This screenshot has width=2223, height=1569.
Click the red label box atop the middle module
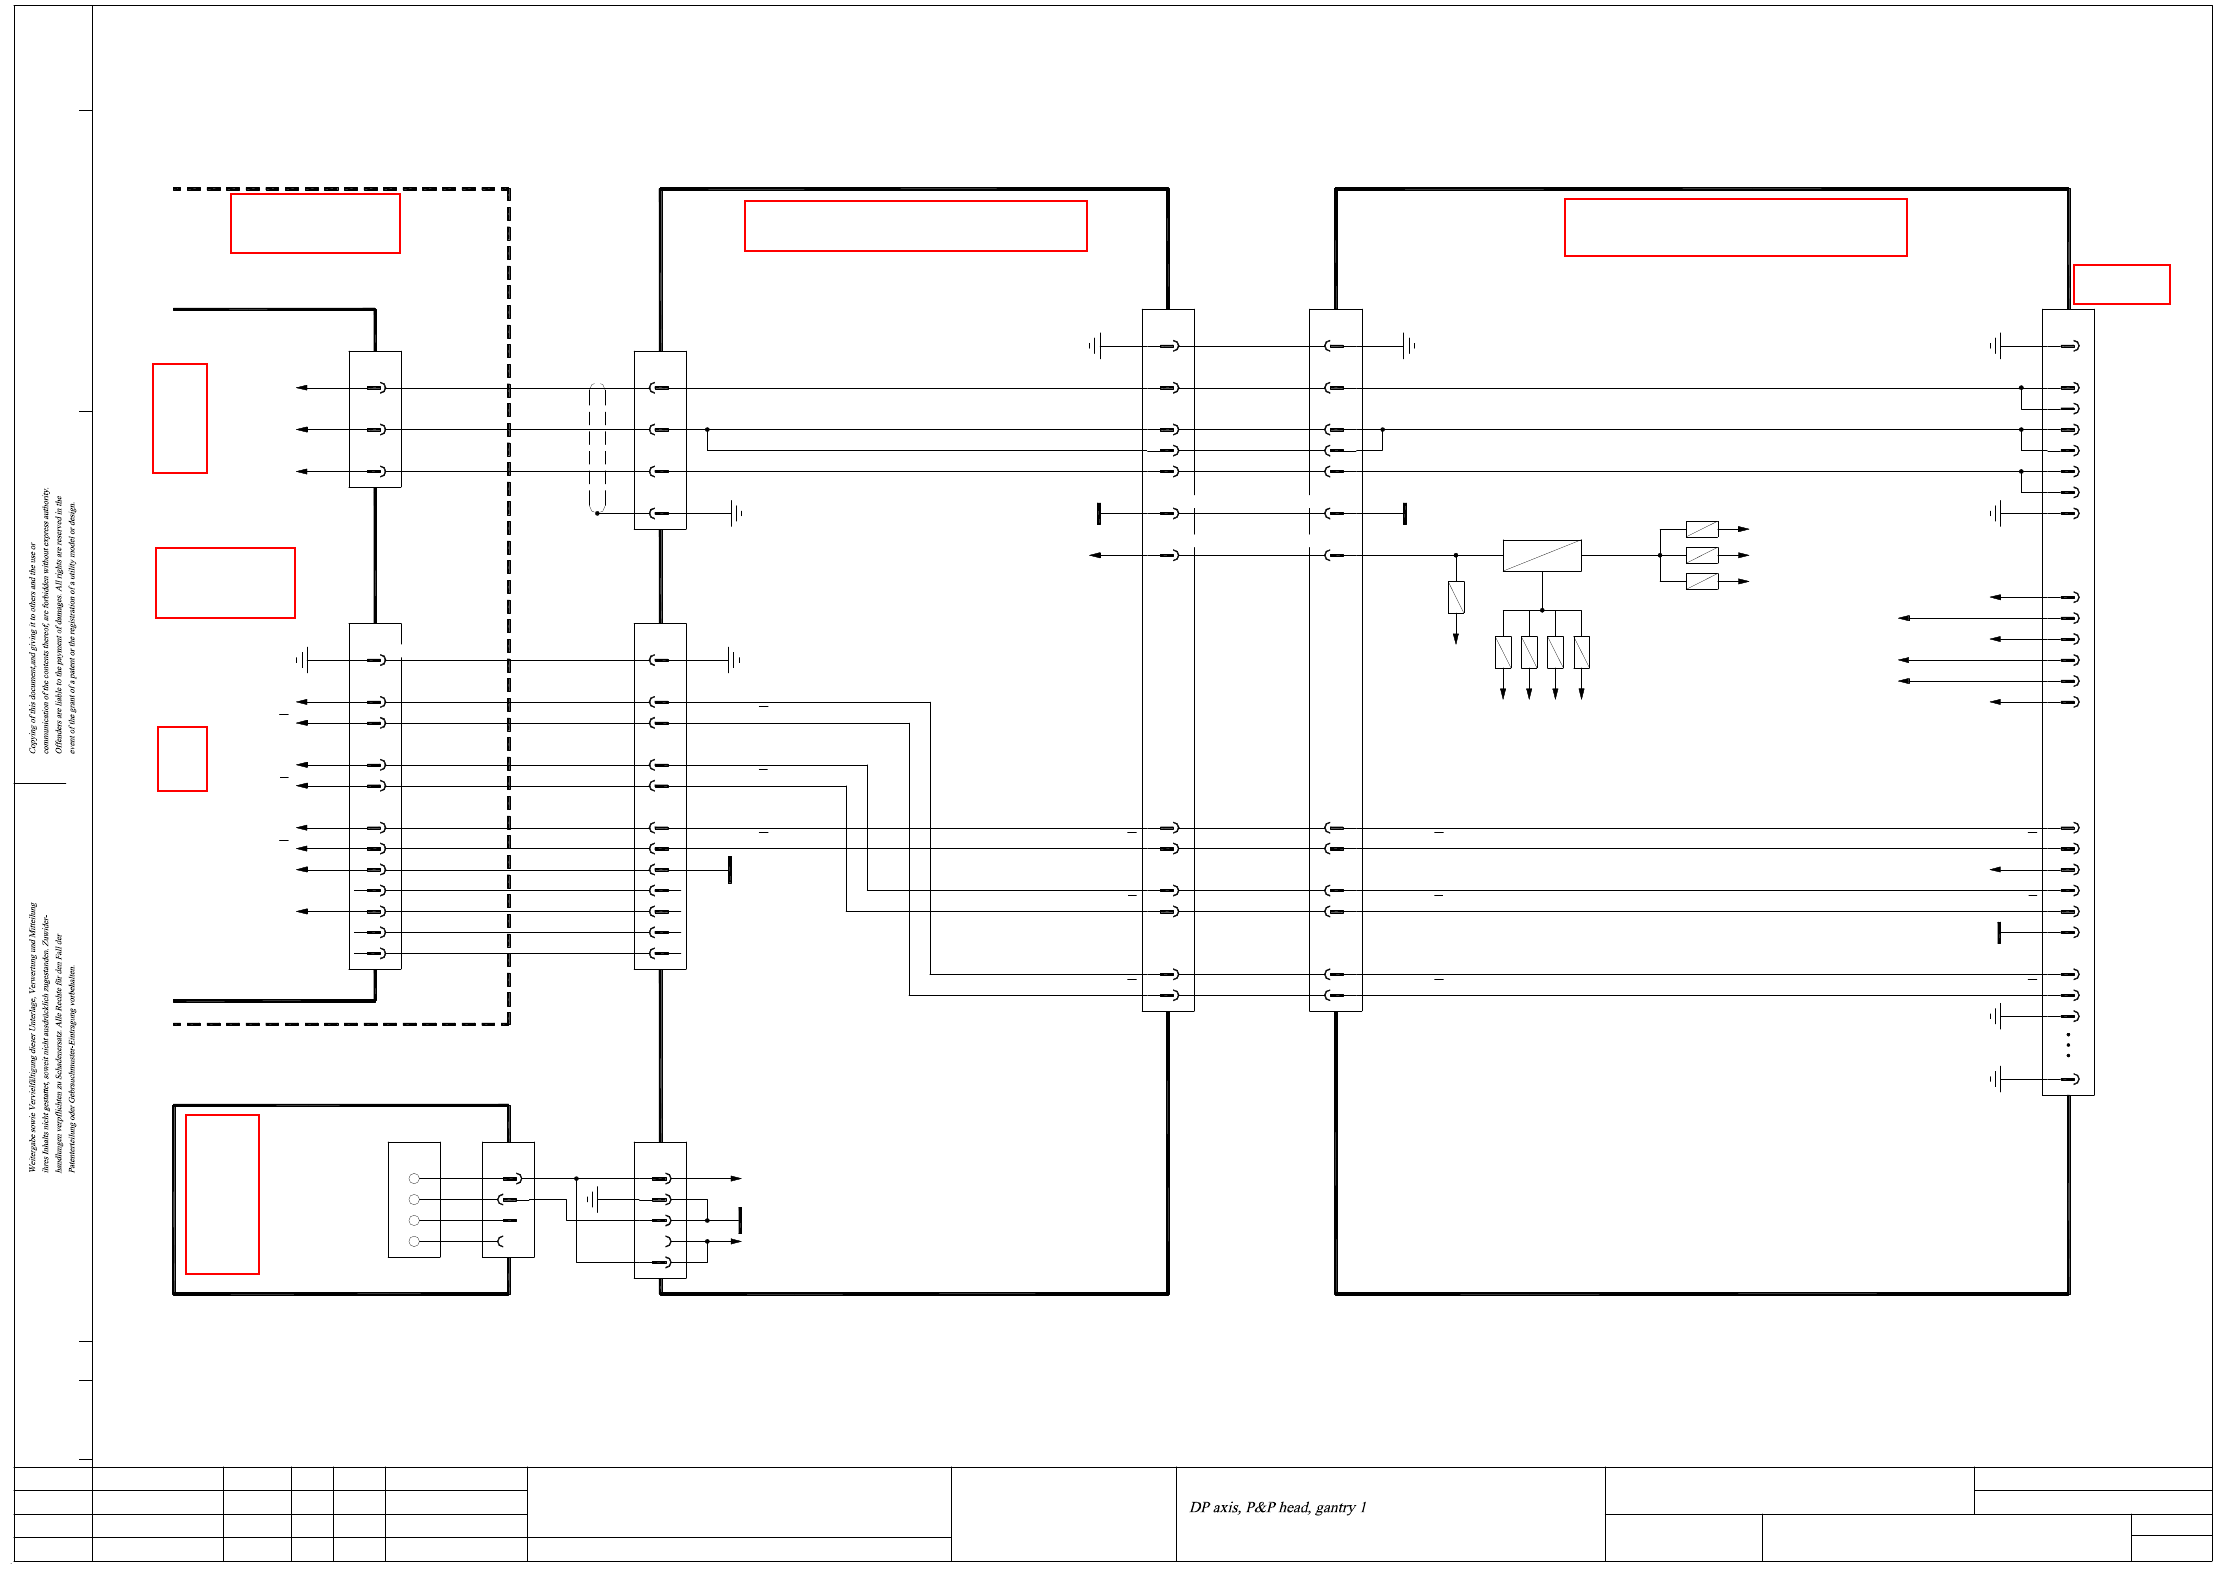[x=915, y=226]
